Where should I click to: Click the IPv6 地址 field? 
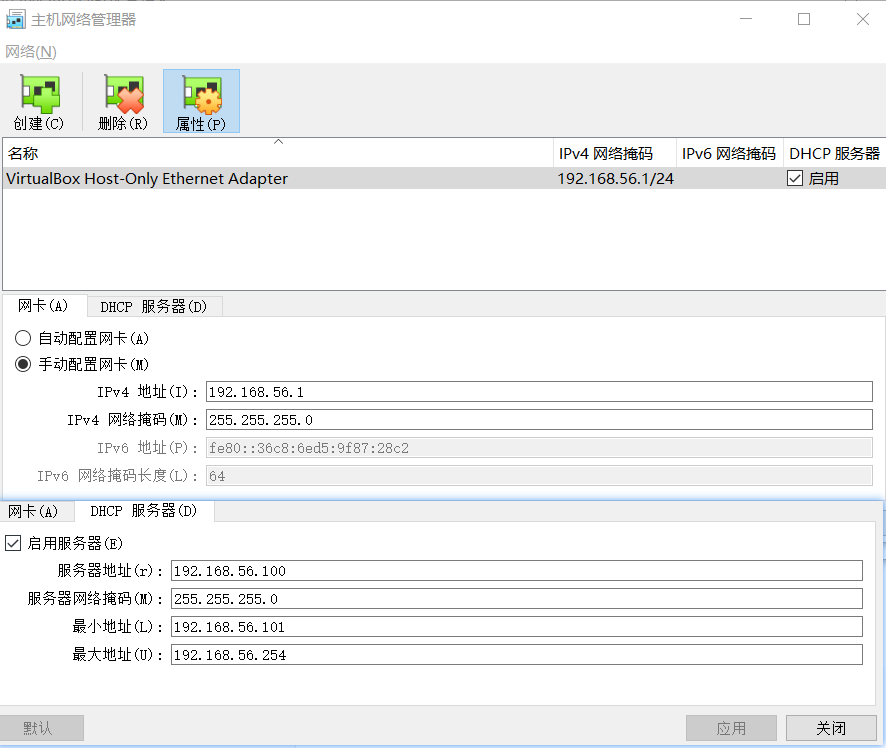click(x=539, y=448)
